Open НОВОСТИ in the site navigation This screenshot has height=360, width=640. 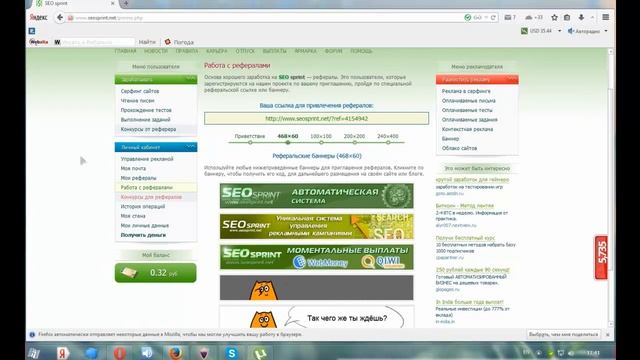click(x=156, y=51)
